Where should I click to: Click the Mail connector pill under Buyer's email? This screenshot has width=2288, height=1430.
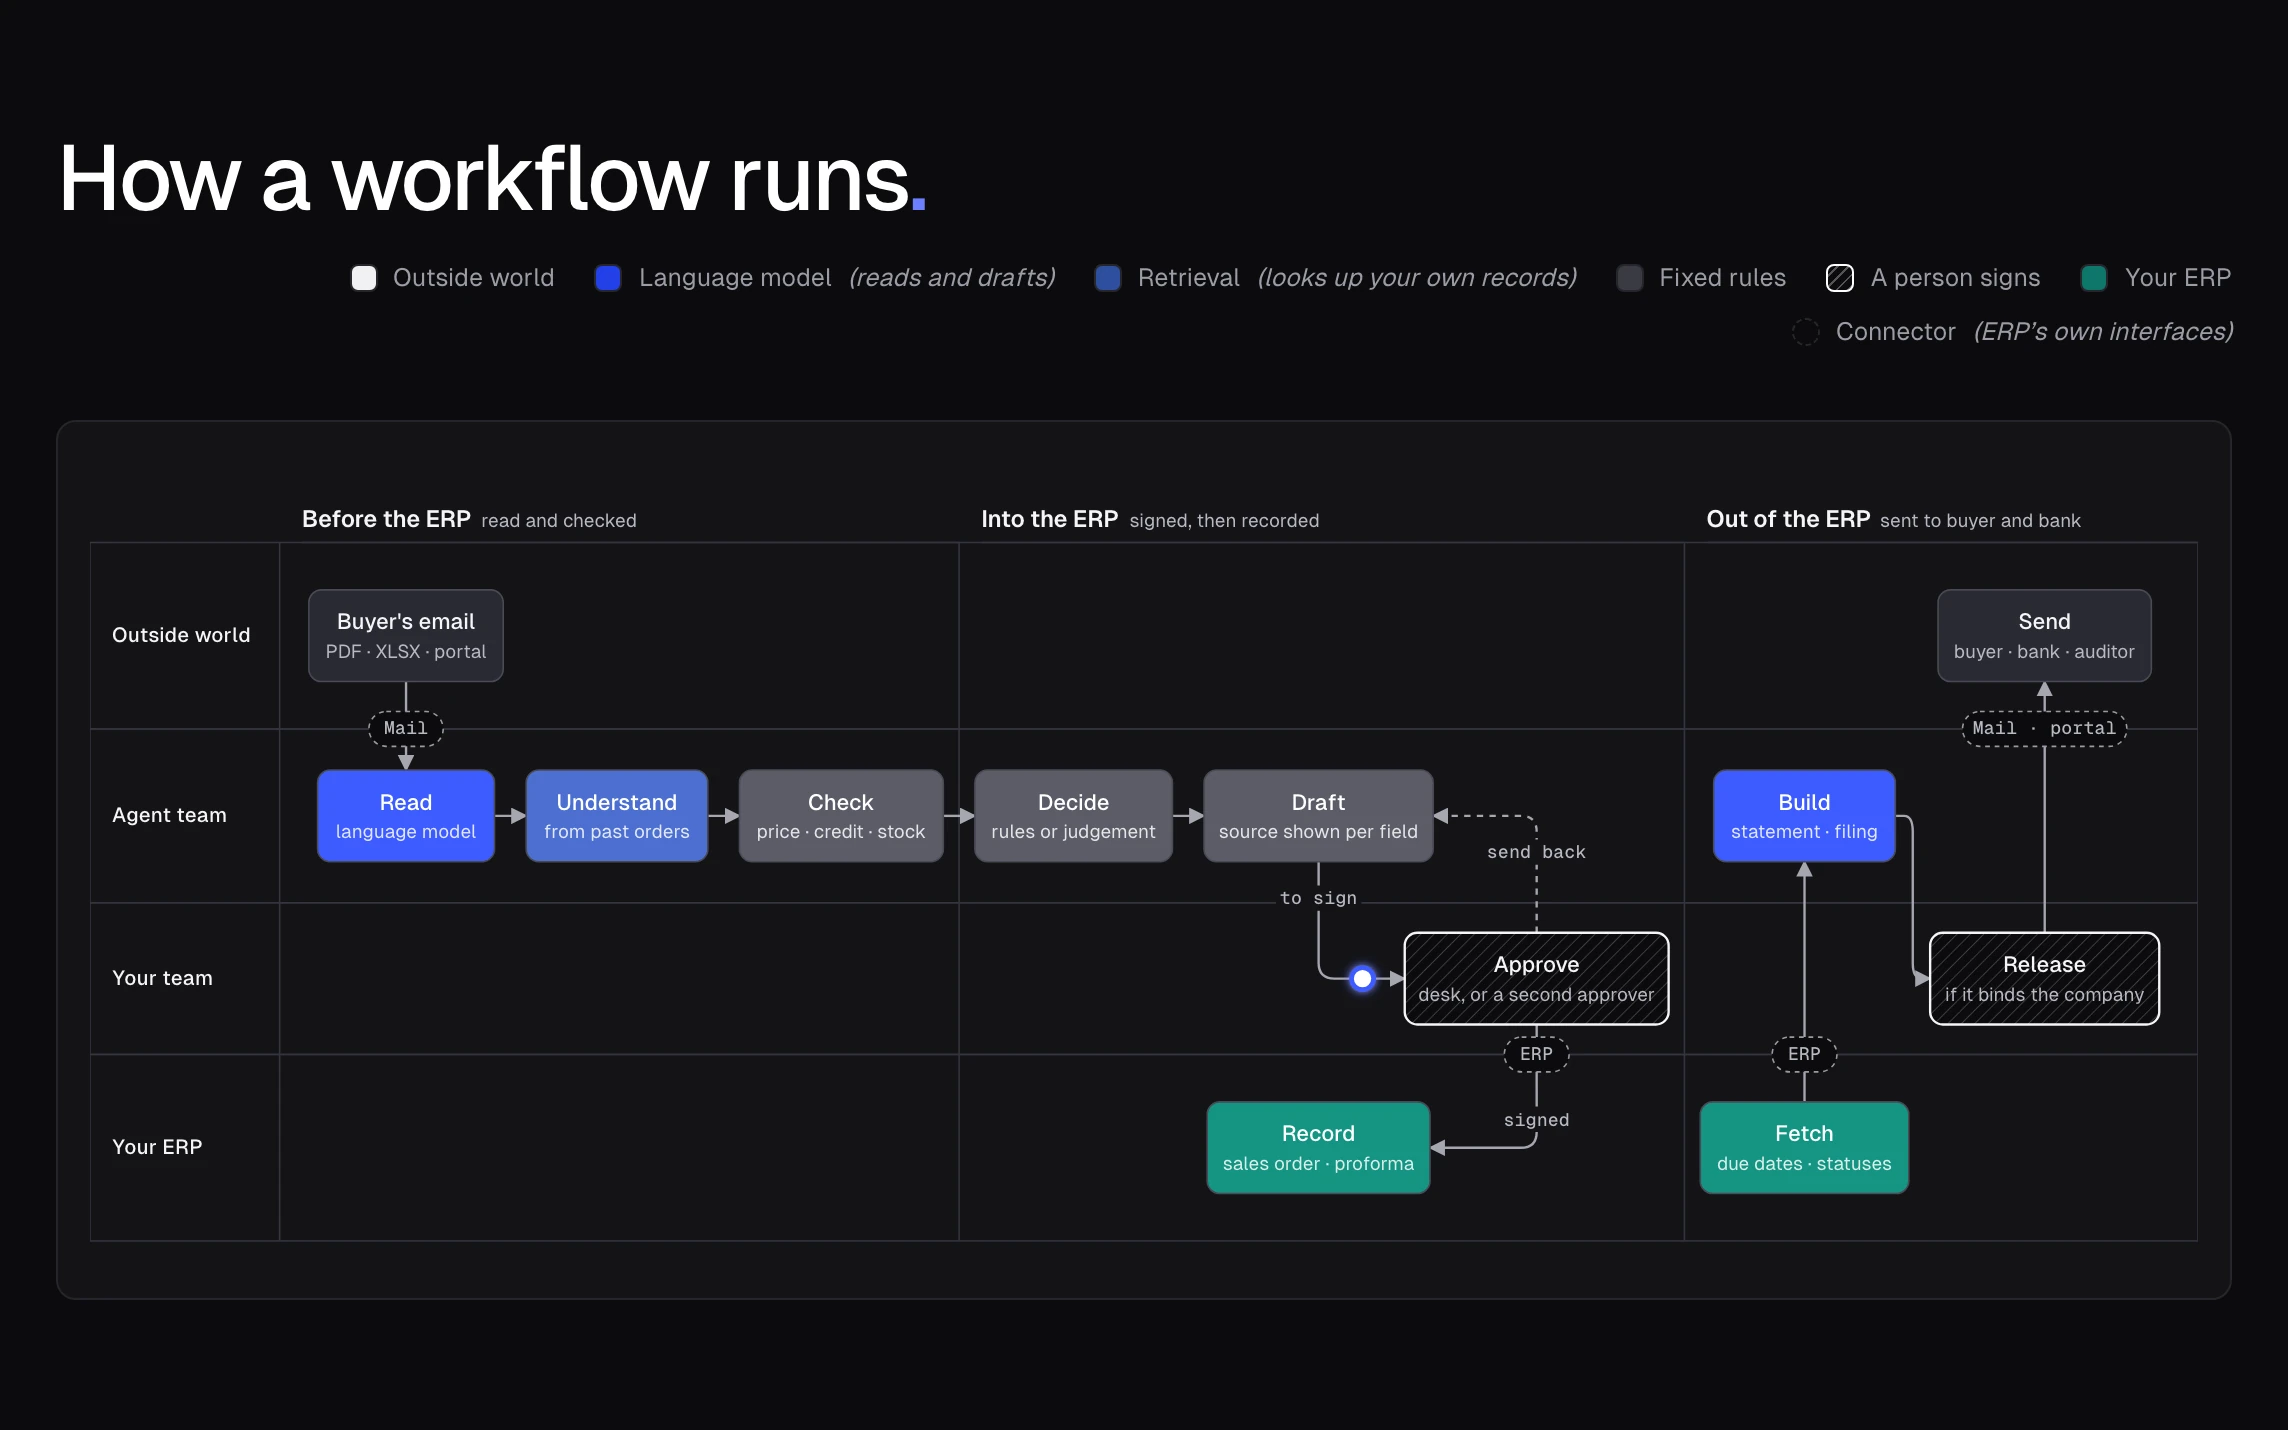[406, 729]
